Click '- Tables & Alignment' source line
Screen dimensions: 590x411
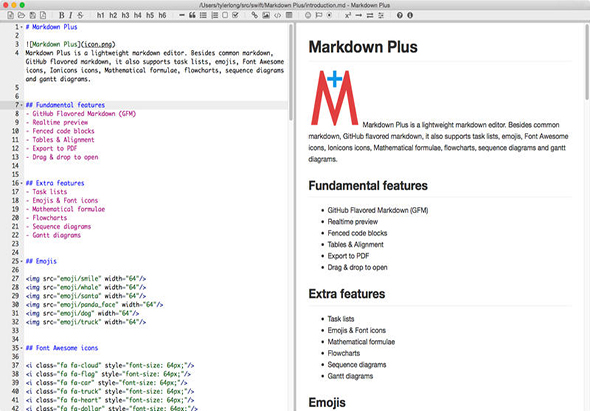click(60, 140)
